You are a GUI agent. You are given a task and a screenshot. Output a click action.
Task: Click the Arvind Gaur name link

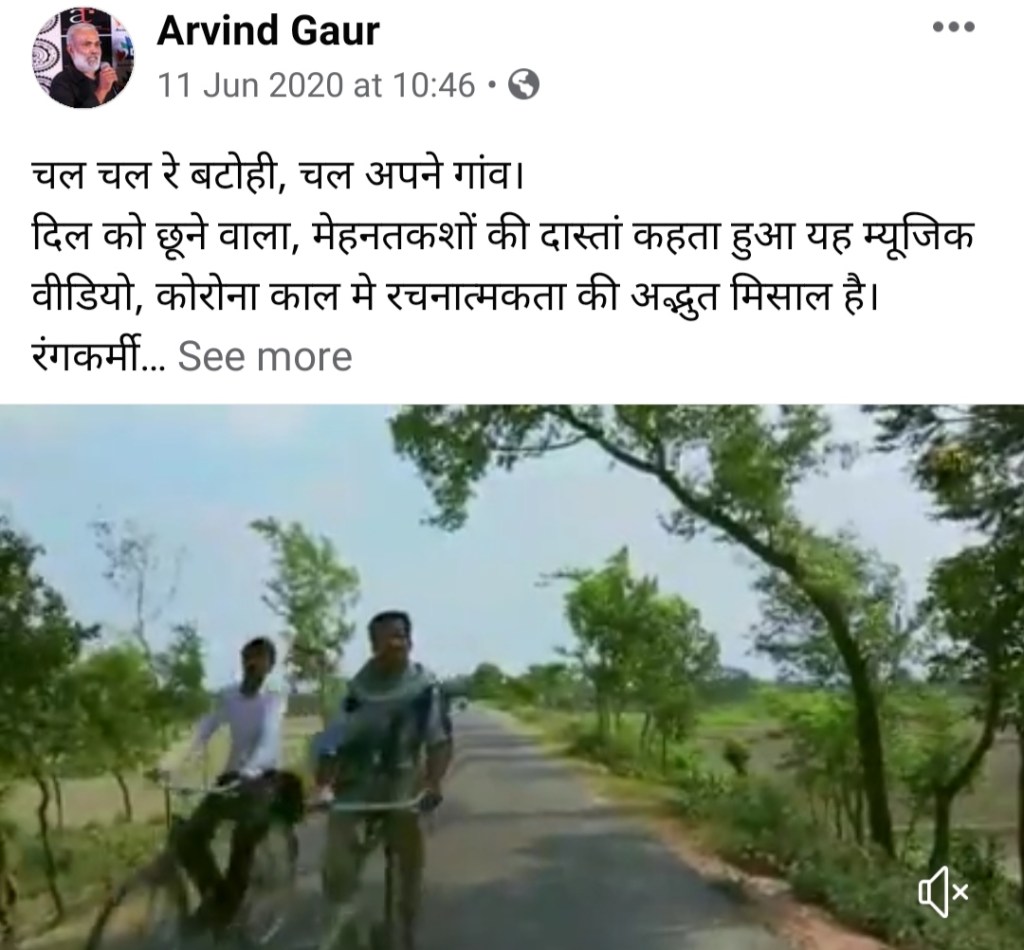pyautogui.click(x=268, y=30)
